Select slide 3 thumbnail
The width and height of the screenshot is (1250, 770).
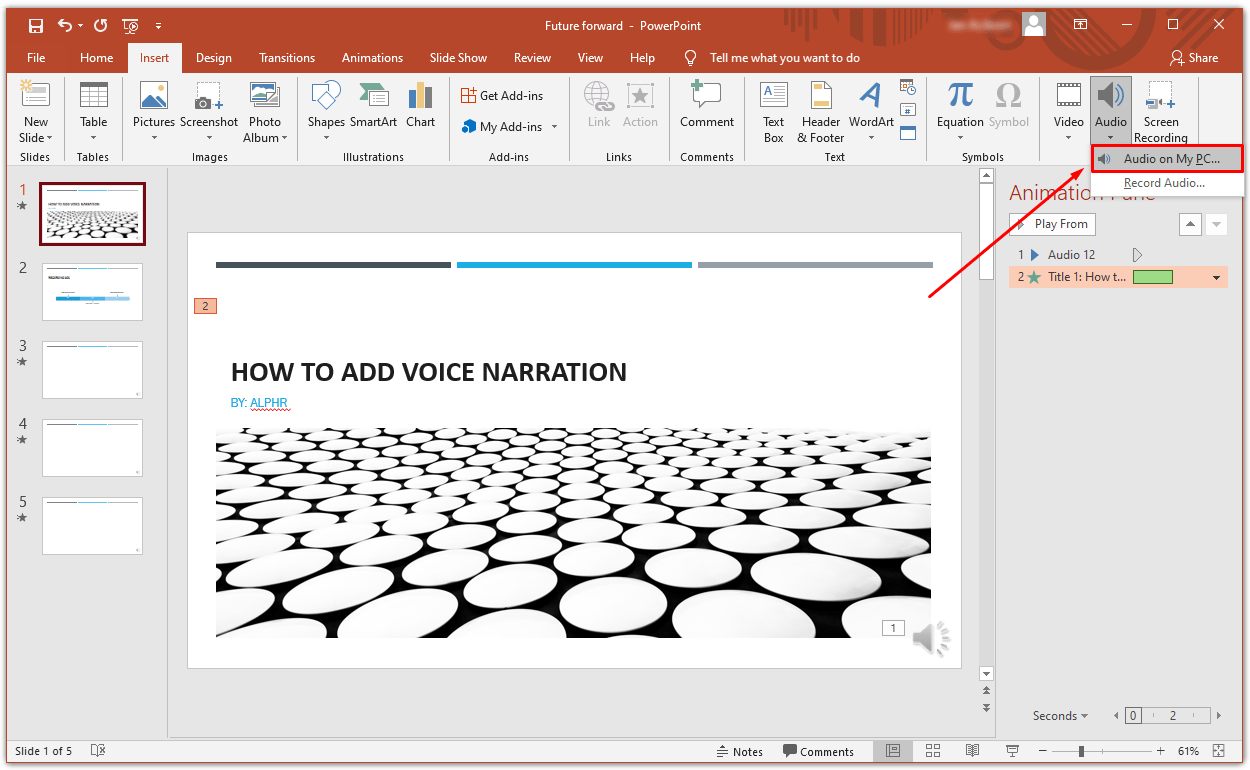(x=92, y=370)
